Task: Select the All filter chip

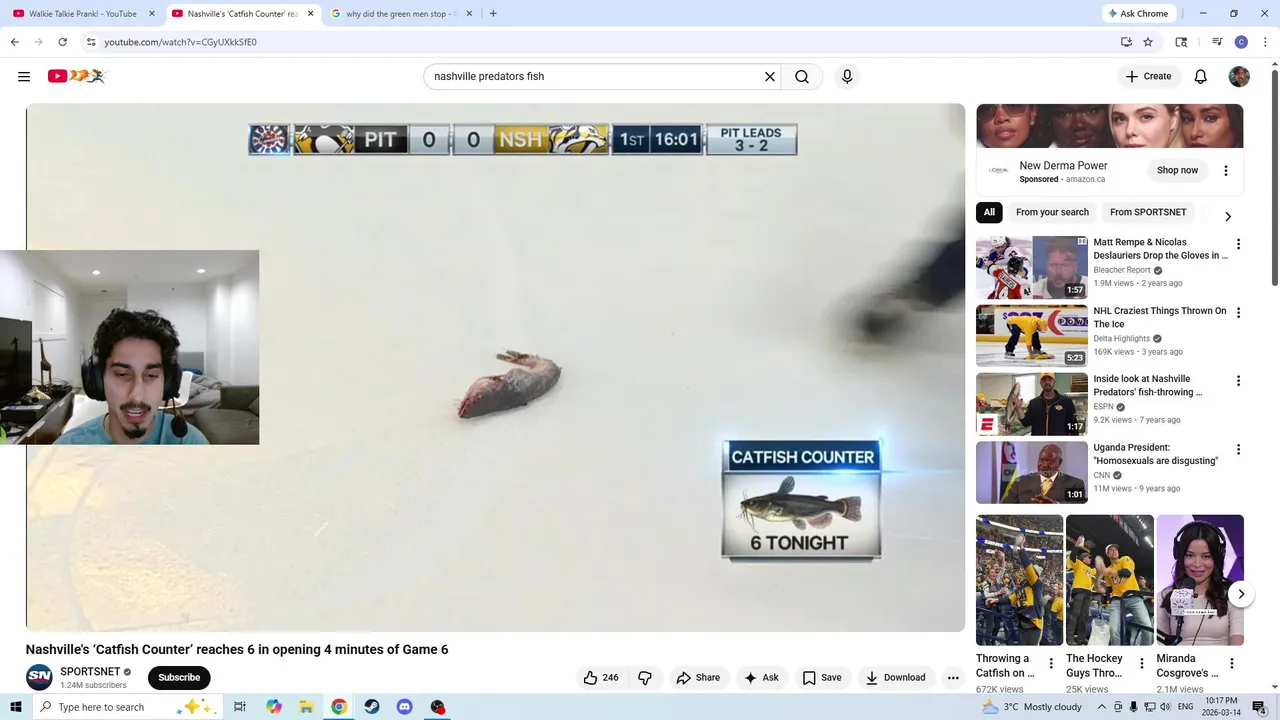Action: click(989, 212)
